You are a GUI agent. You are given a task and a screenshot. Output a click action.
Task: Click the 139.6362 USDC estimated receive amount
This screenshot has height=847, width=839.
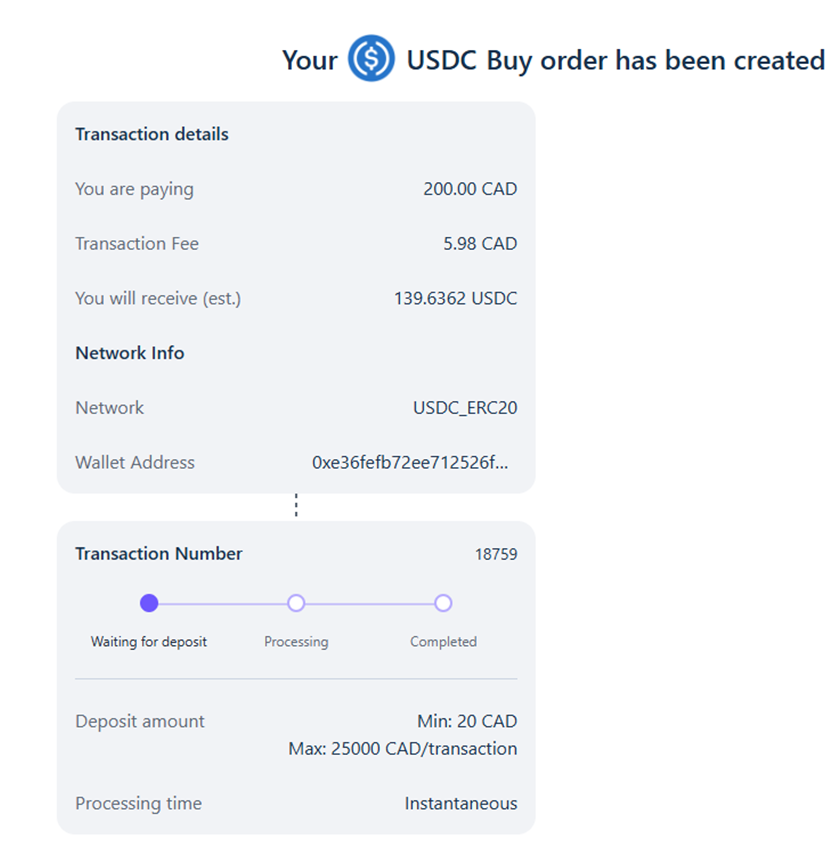[x=455, y=298]
